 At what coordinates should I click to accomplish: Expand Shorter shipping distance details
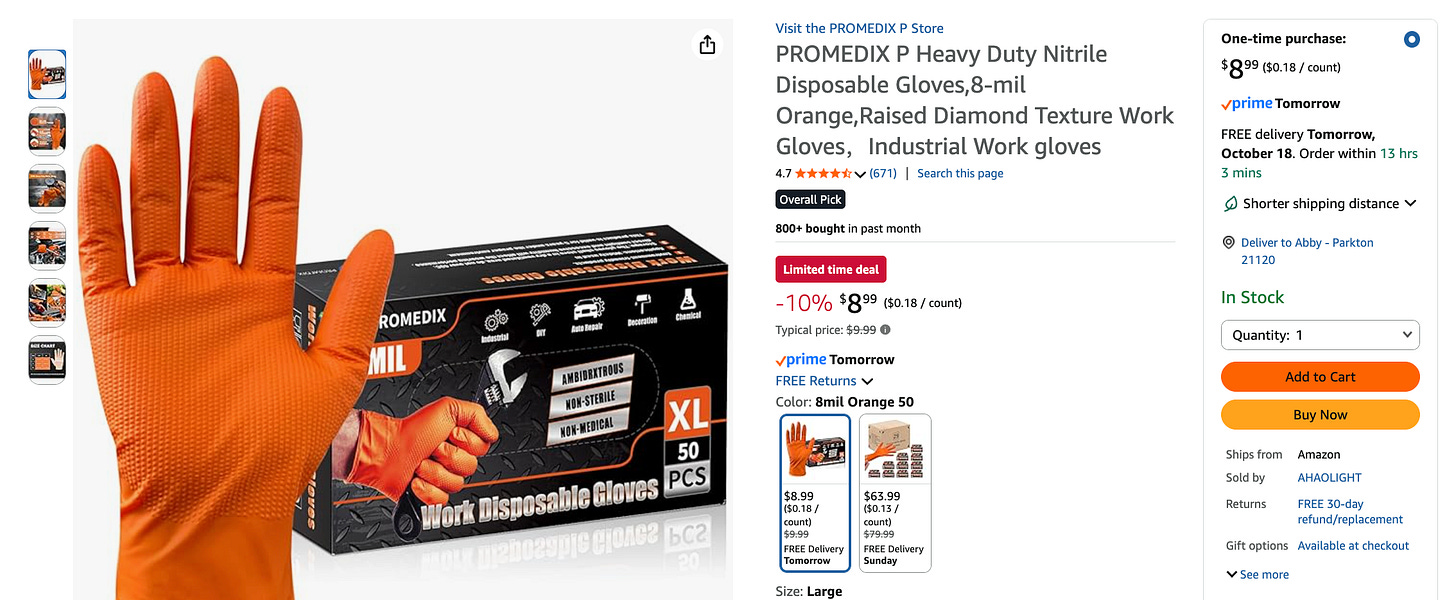tap(1410, 204)
